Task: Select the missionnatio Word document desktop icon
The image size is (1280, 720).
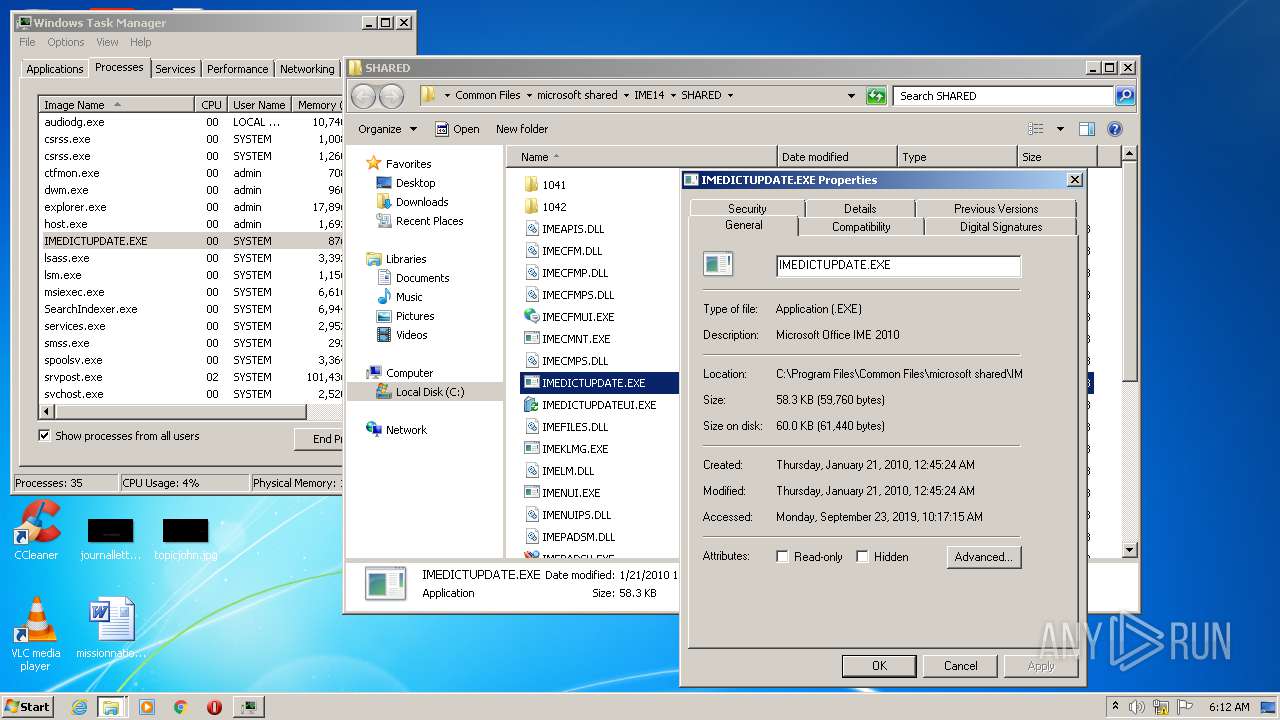Action: [111, 628]
